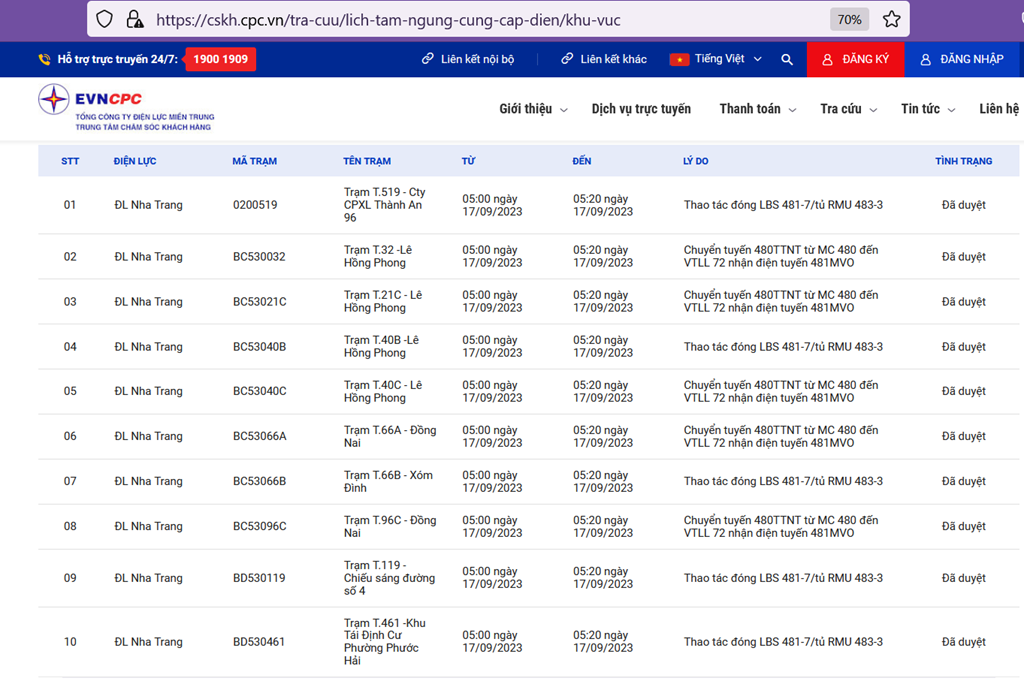Click MÃ TRẠM column header
Image resolution: width=1024 pixels, height=681 pixels.
(254, 161)
